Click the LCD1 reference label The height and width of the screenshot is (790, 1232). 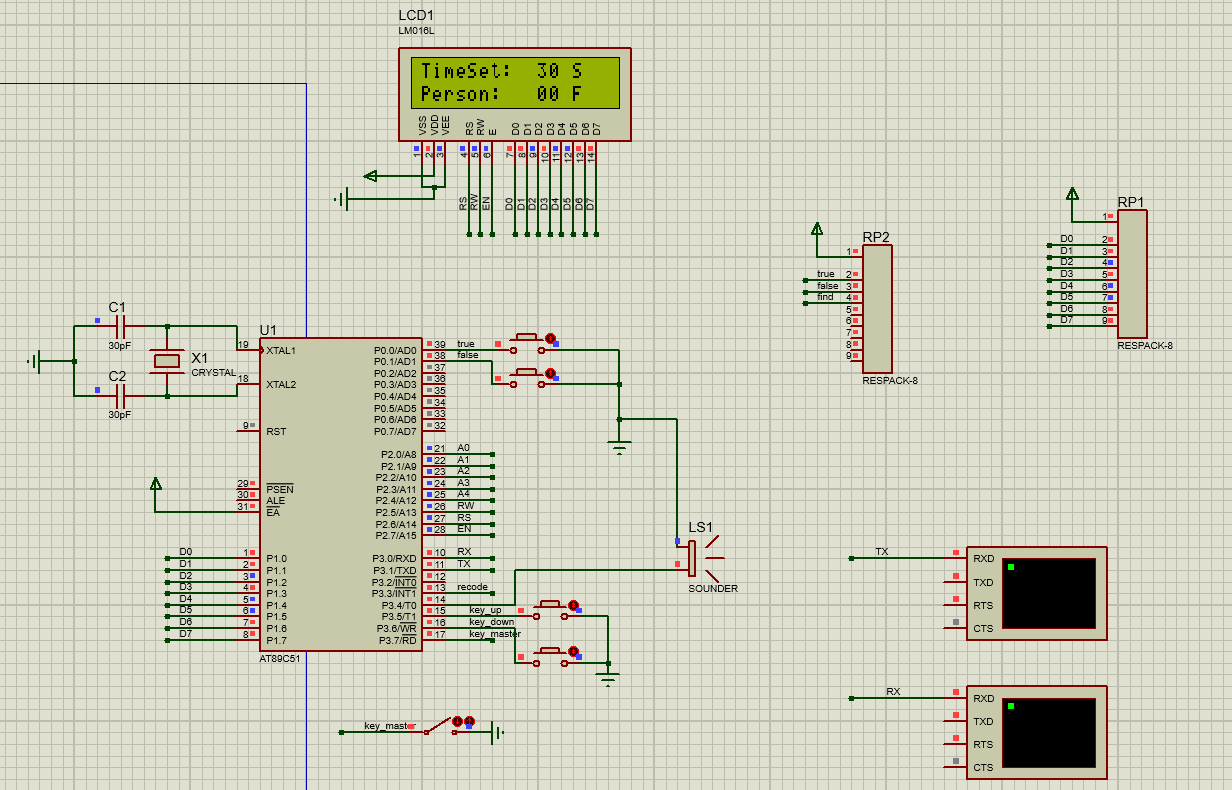tap(416, 16)
